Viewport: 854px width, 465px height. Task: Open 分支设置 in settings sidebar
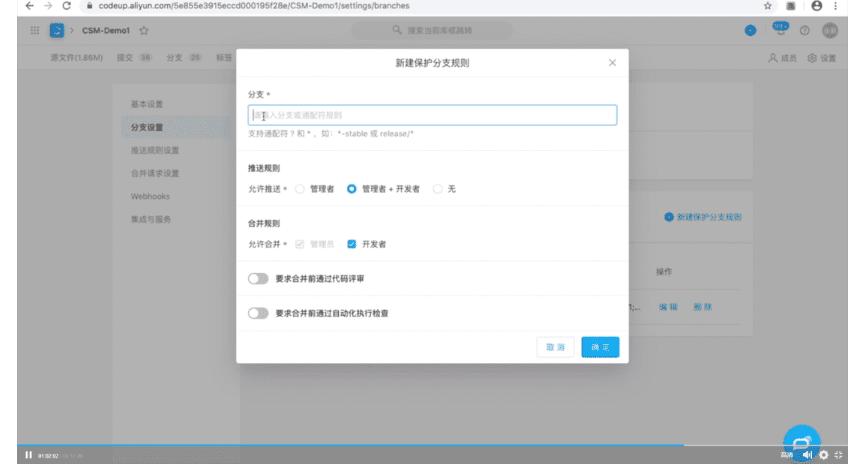pos(147,127)
